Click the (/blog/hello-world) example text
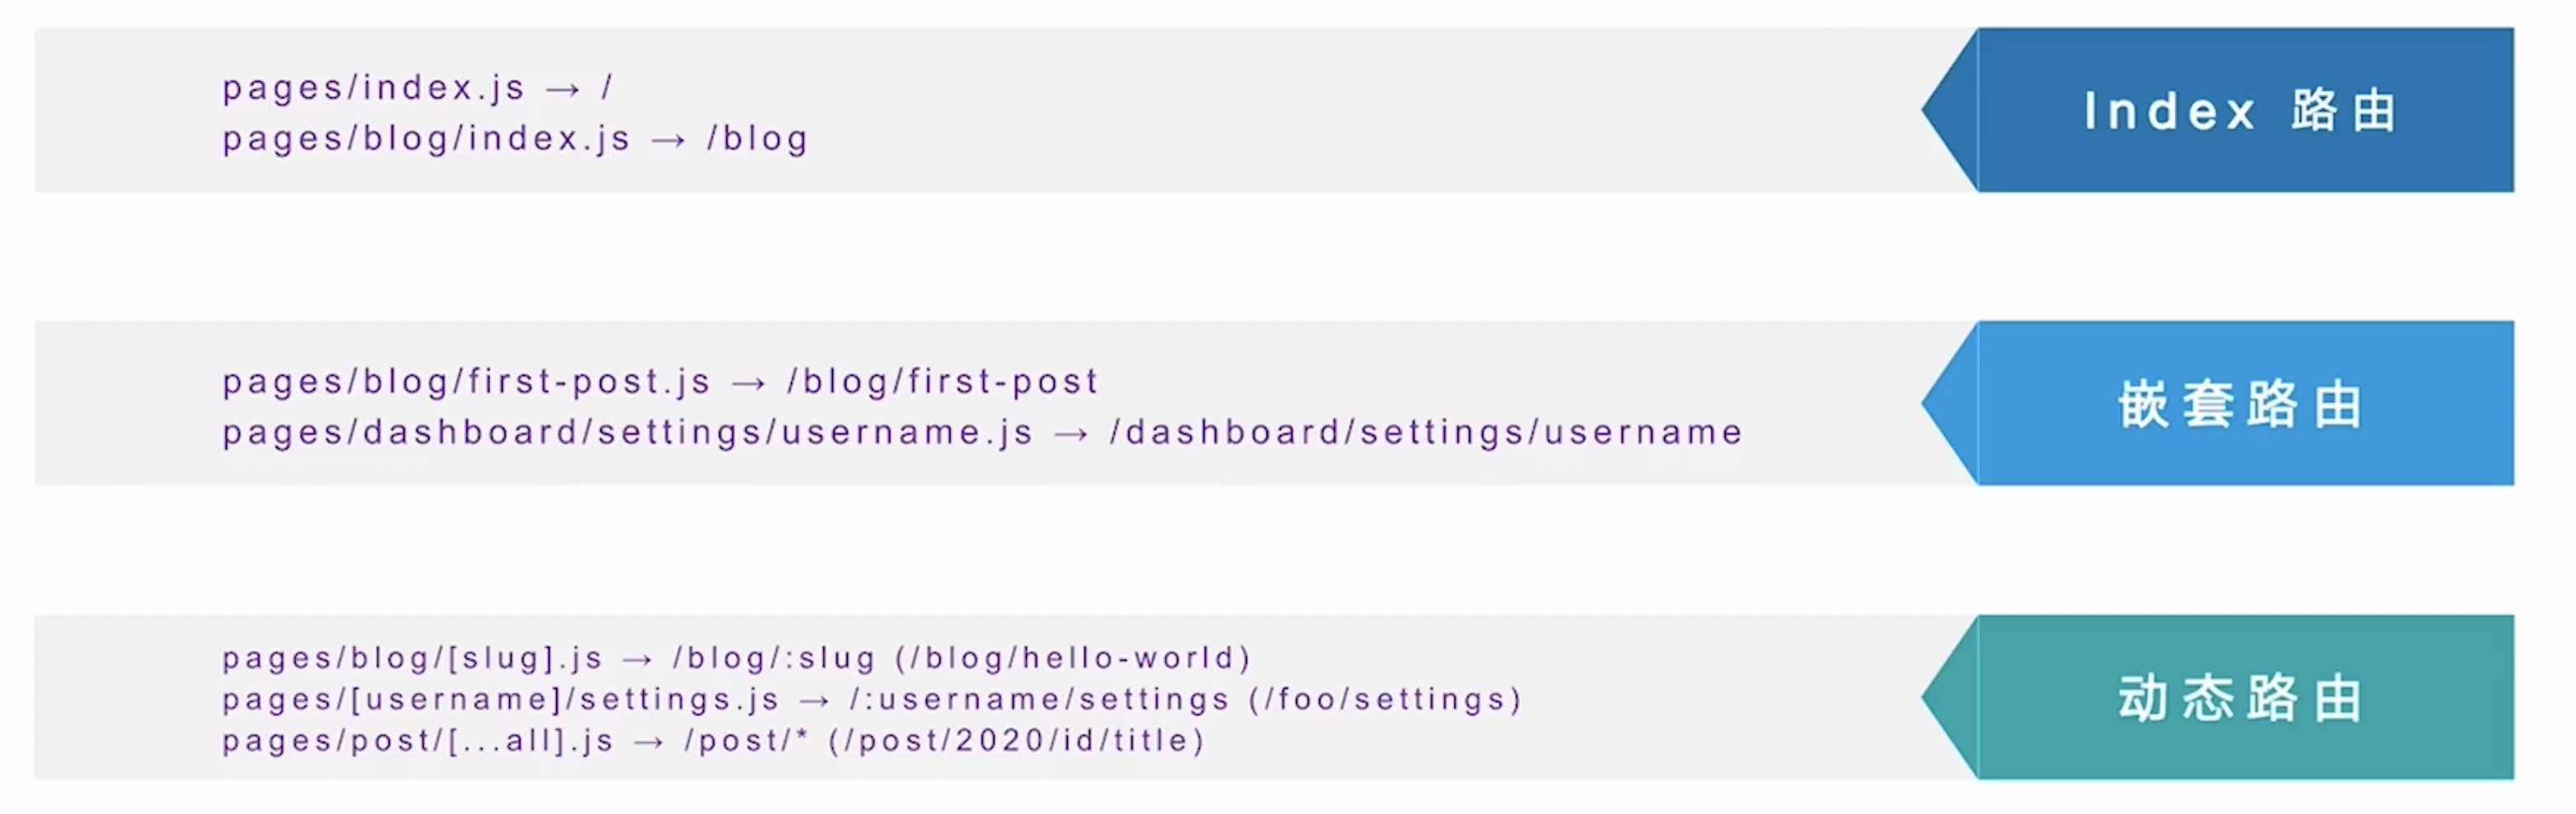Screen dimensions: 2576x814 pos(1074,658)
